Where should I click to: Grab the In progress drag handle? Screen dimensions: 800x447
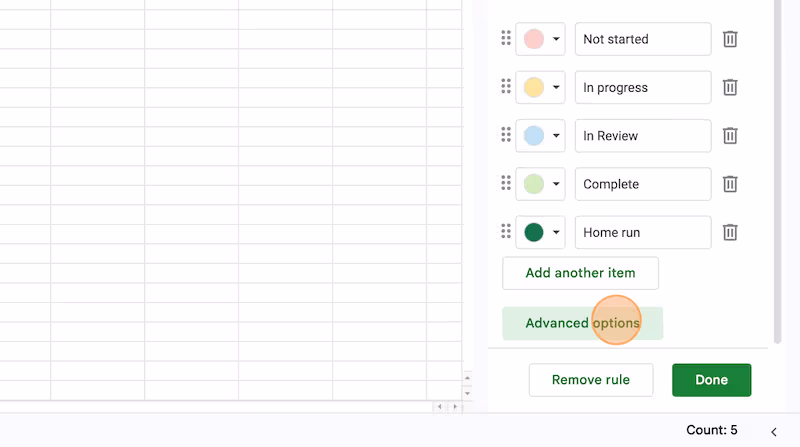pos(506,86)
